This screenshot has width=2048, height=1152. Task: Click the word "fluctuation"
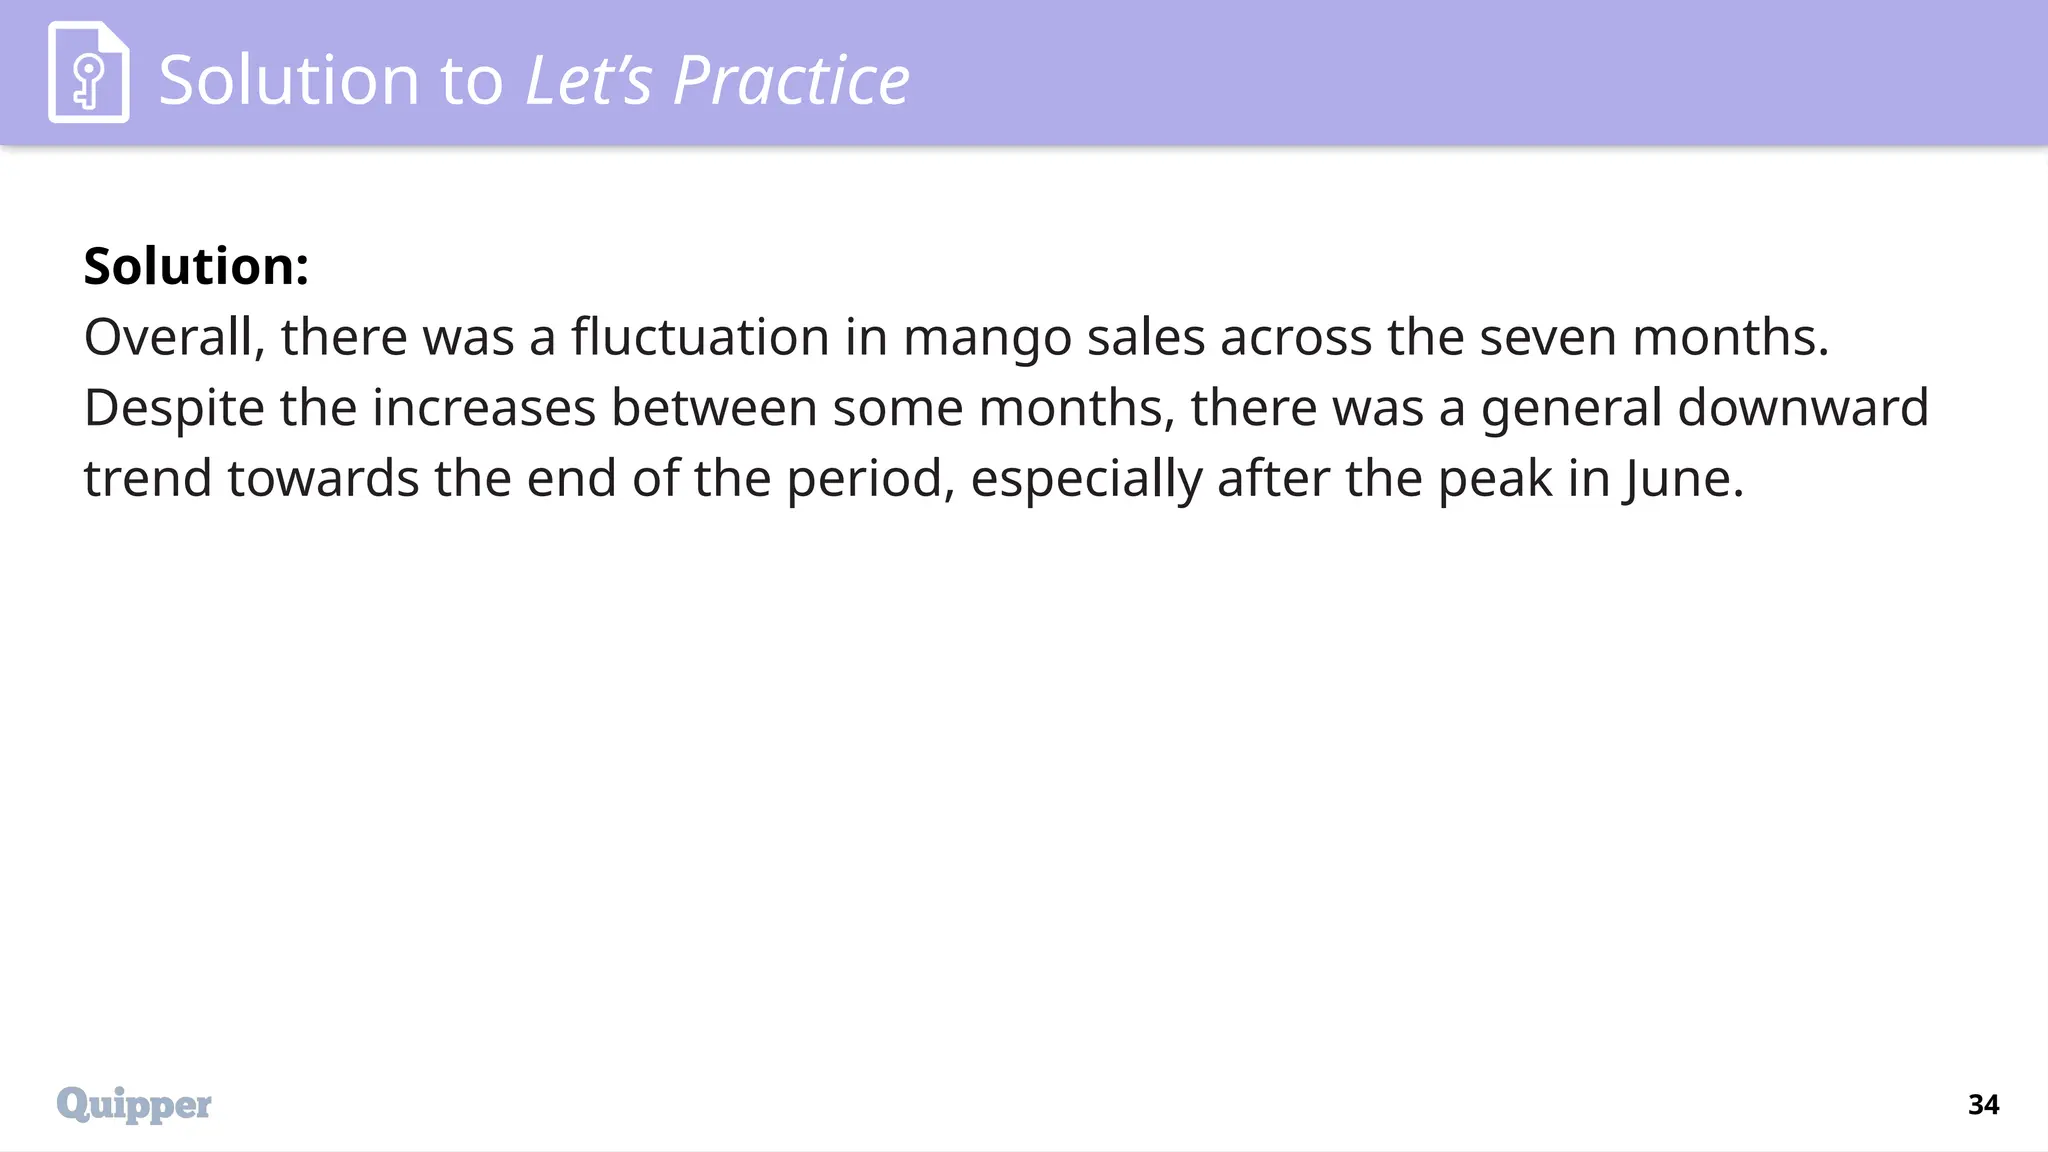[x=700, y=337]
